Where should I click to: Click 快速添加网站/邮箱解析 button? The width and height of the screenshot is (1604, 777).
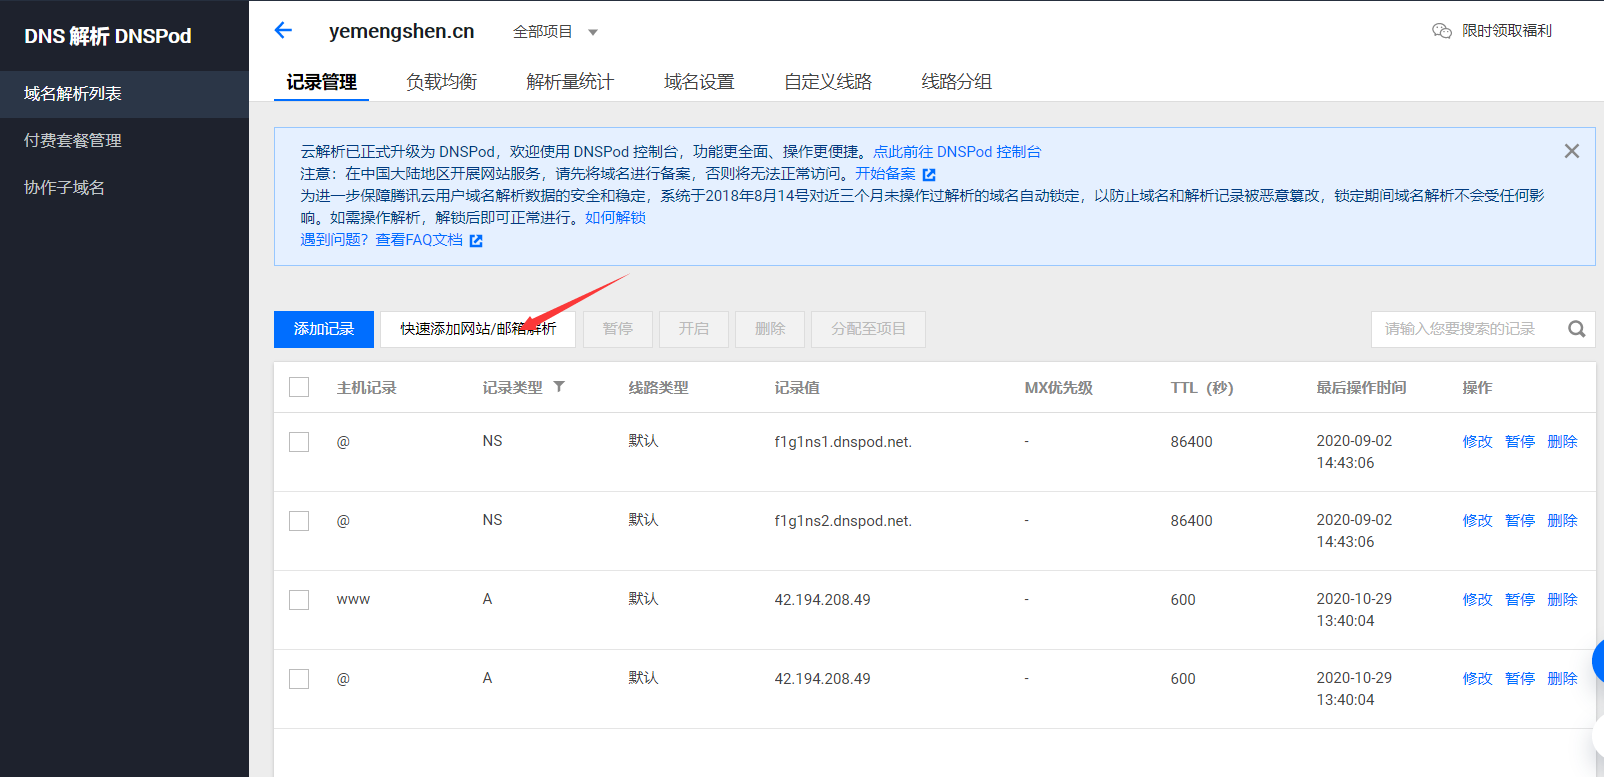tap(478, 329)
